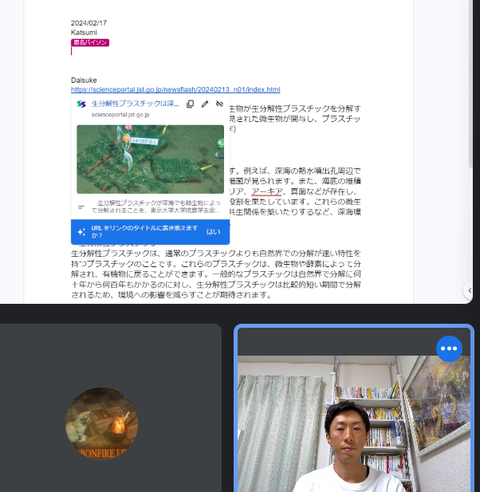Open the link preview seabed thumbnail image

click(x=150, y=159)
